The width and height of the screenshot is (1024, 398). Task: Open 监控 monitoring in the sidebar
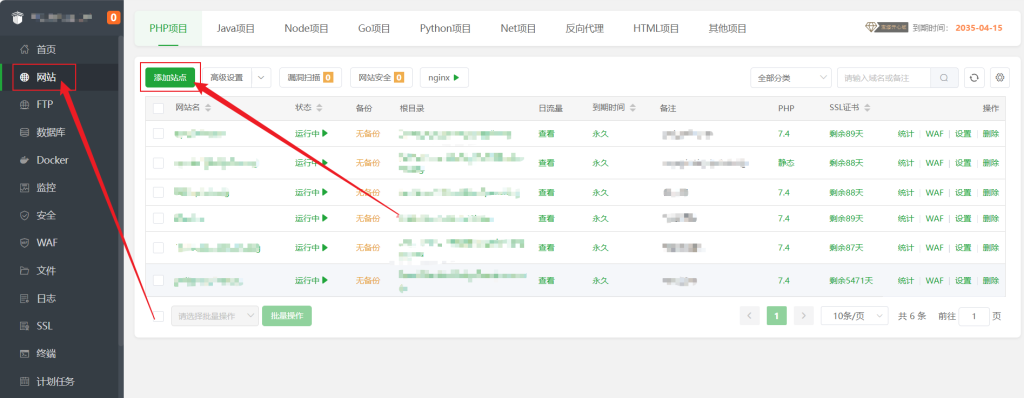(x=46, y=188)
